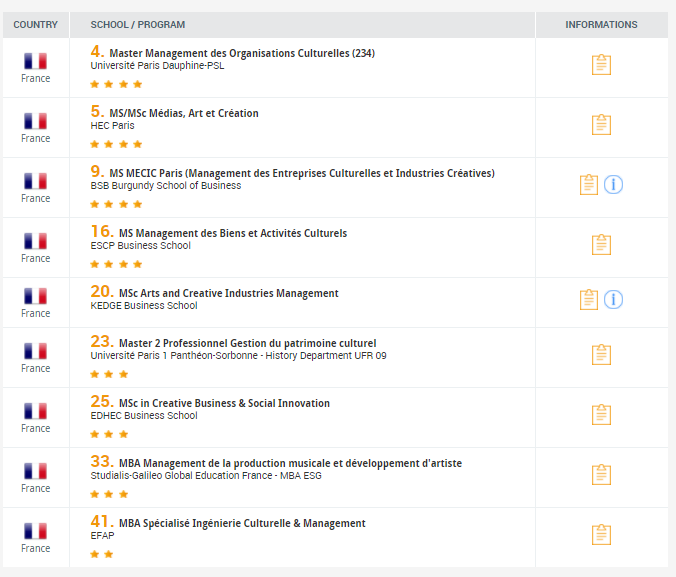This screenshot has width=676, height=577.
Task: Open clipboard info icon for Université Paris Dauphine-PSL
Action: 601,65
